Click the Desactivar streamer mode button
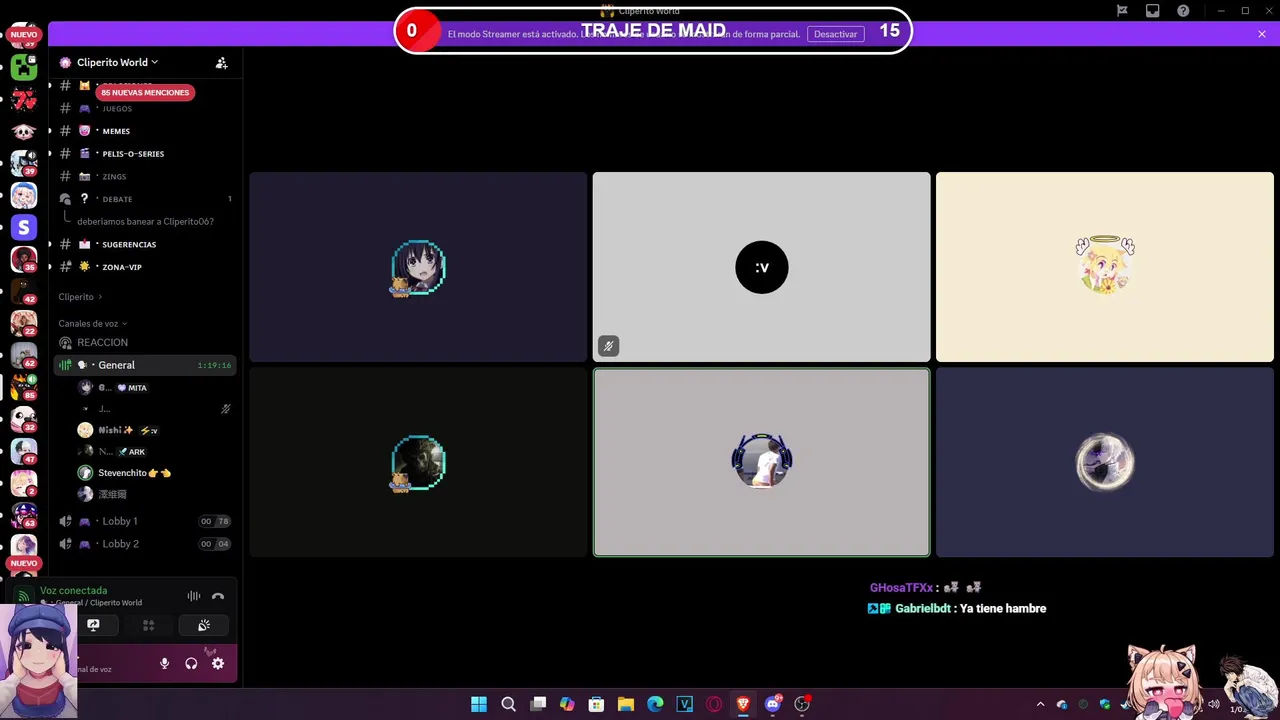 click(835, 34)
